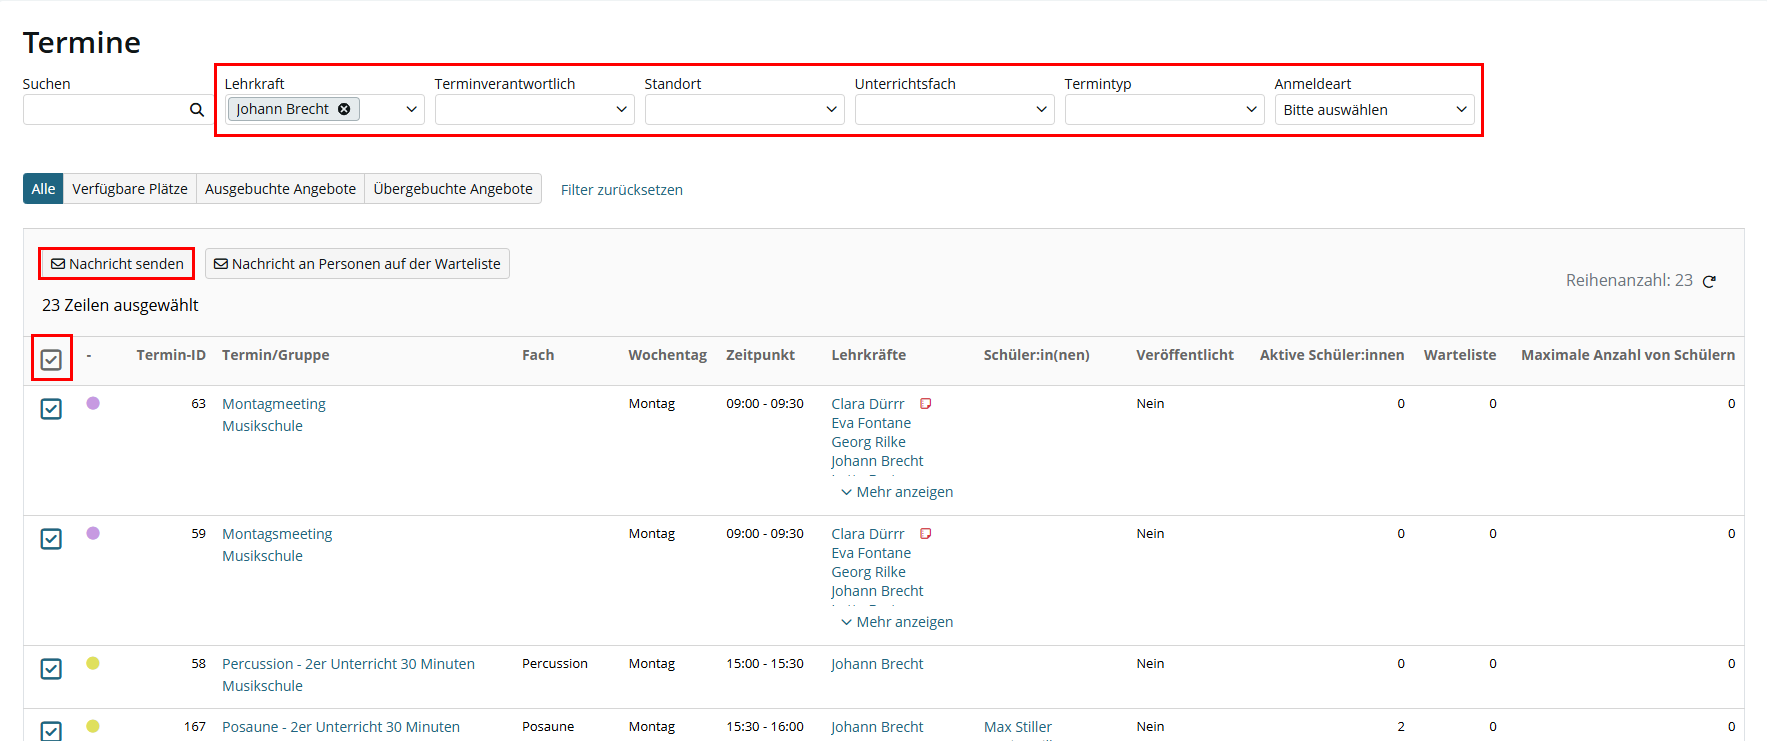Click the yellow status dot of Termin 167
The width and height of the screenshot is (1767, 741).
click(x=93, y=726)
